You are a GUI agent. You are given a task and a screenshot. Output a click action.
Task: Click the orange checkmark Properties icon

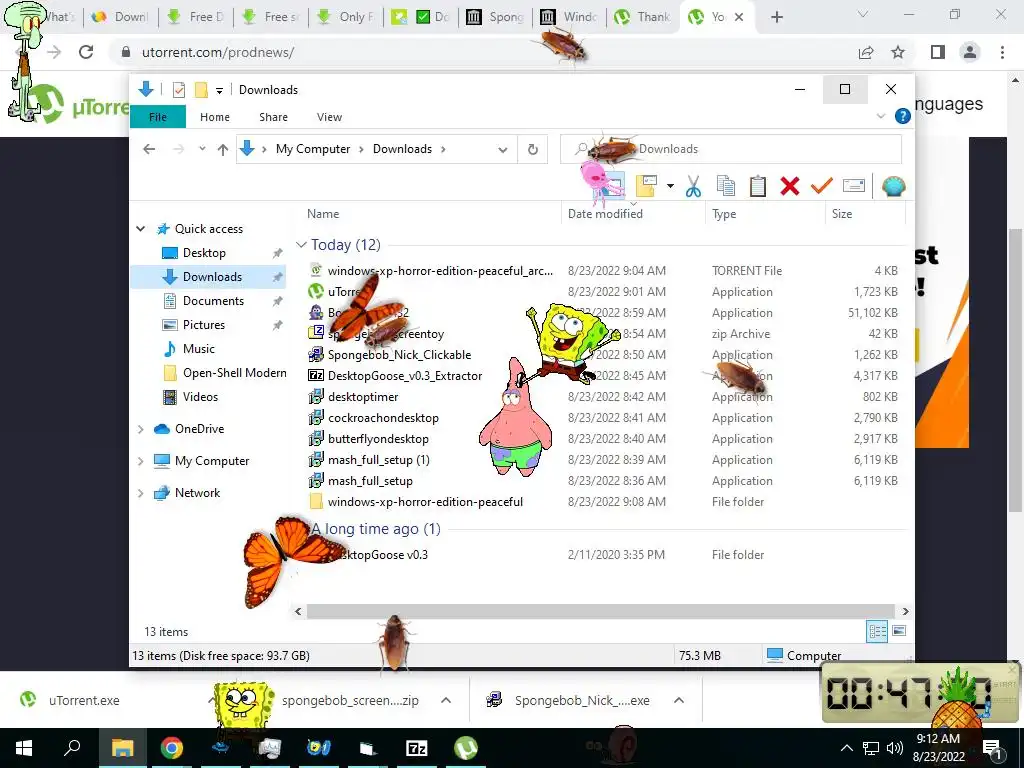click(x=822, y=186)
